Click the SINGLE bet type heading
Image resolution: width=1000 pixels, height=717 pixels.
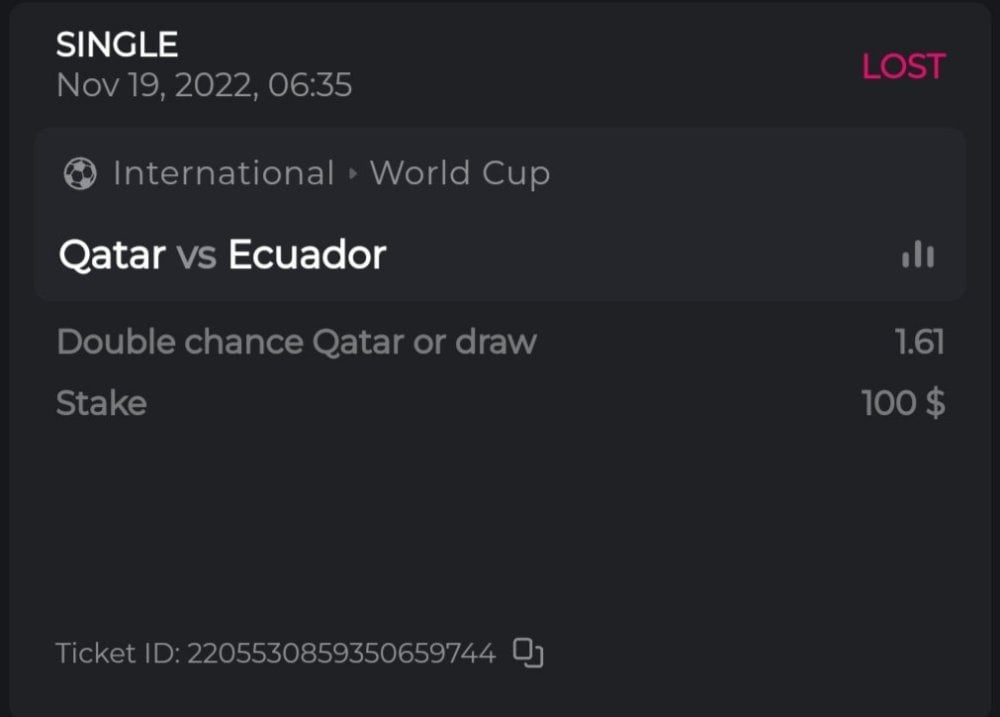[x=117, y=44]
